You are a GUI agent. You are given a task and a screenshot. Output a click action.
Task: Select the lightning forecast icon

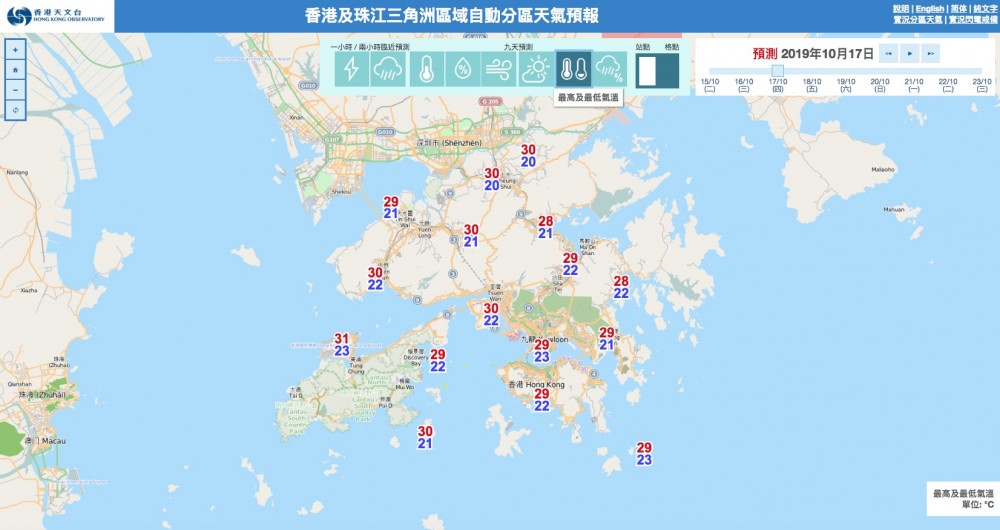[x=351, y=69]
